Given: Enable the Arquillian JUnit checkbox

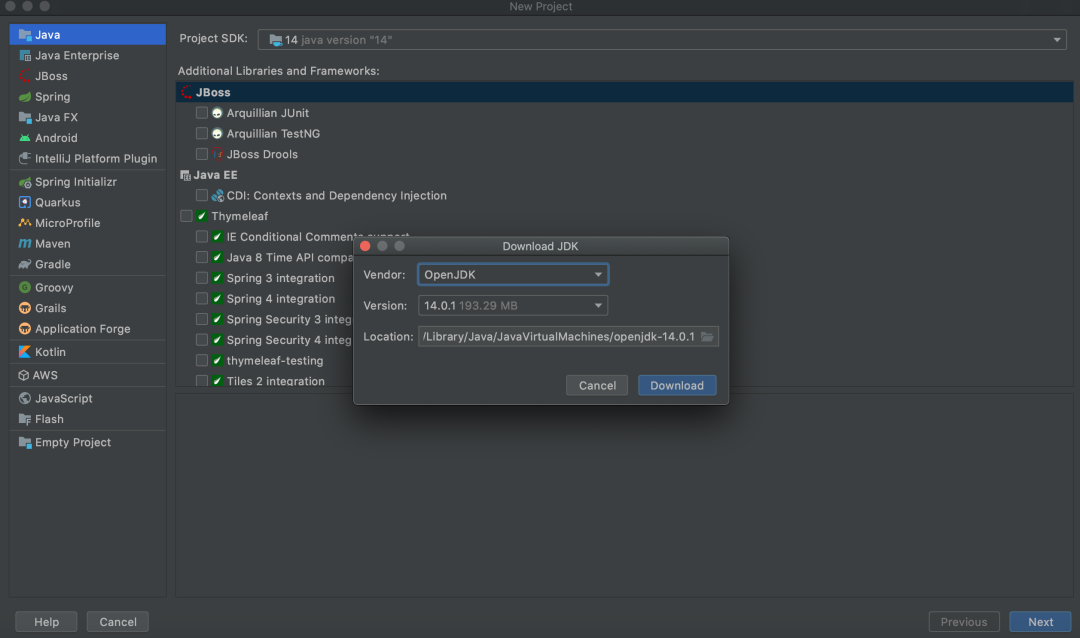Looking at the screenshot, I should 201,112.
